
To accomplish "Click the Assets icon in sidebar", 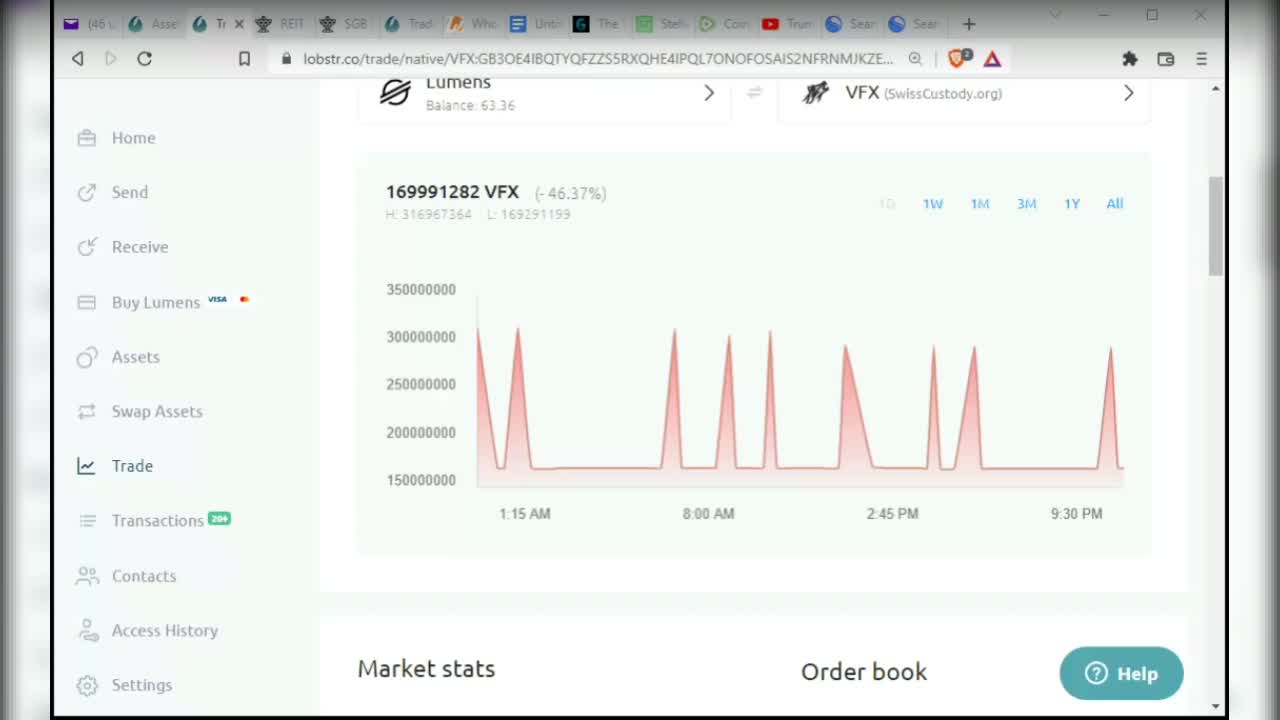I will click(x=87, y=357).
